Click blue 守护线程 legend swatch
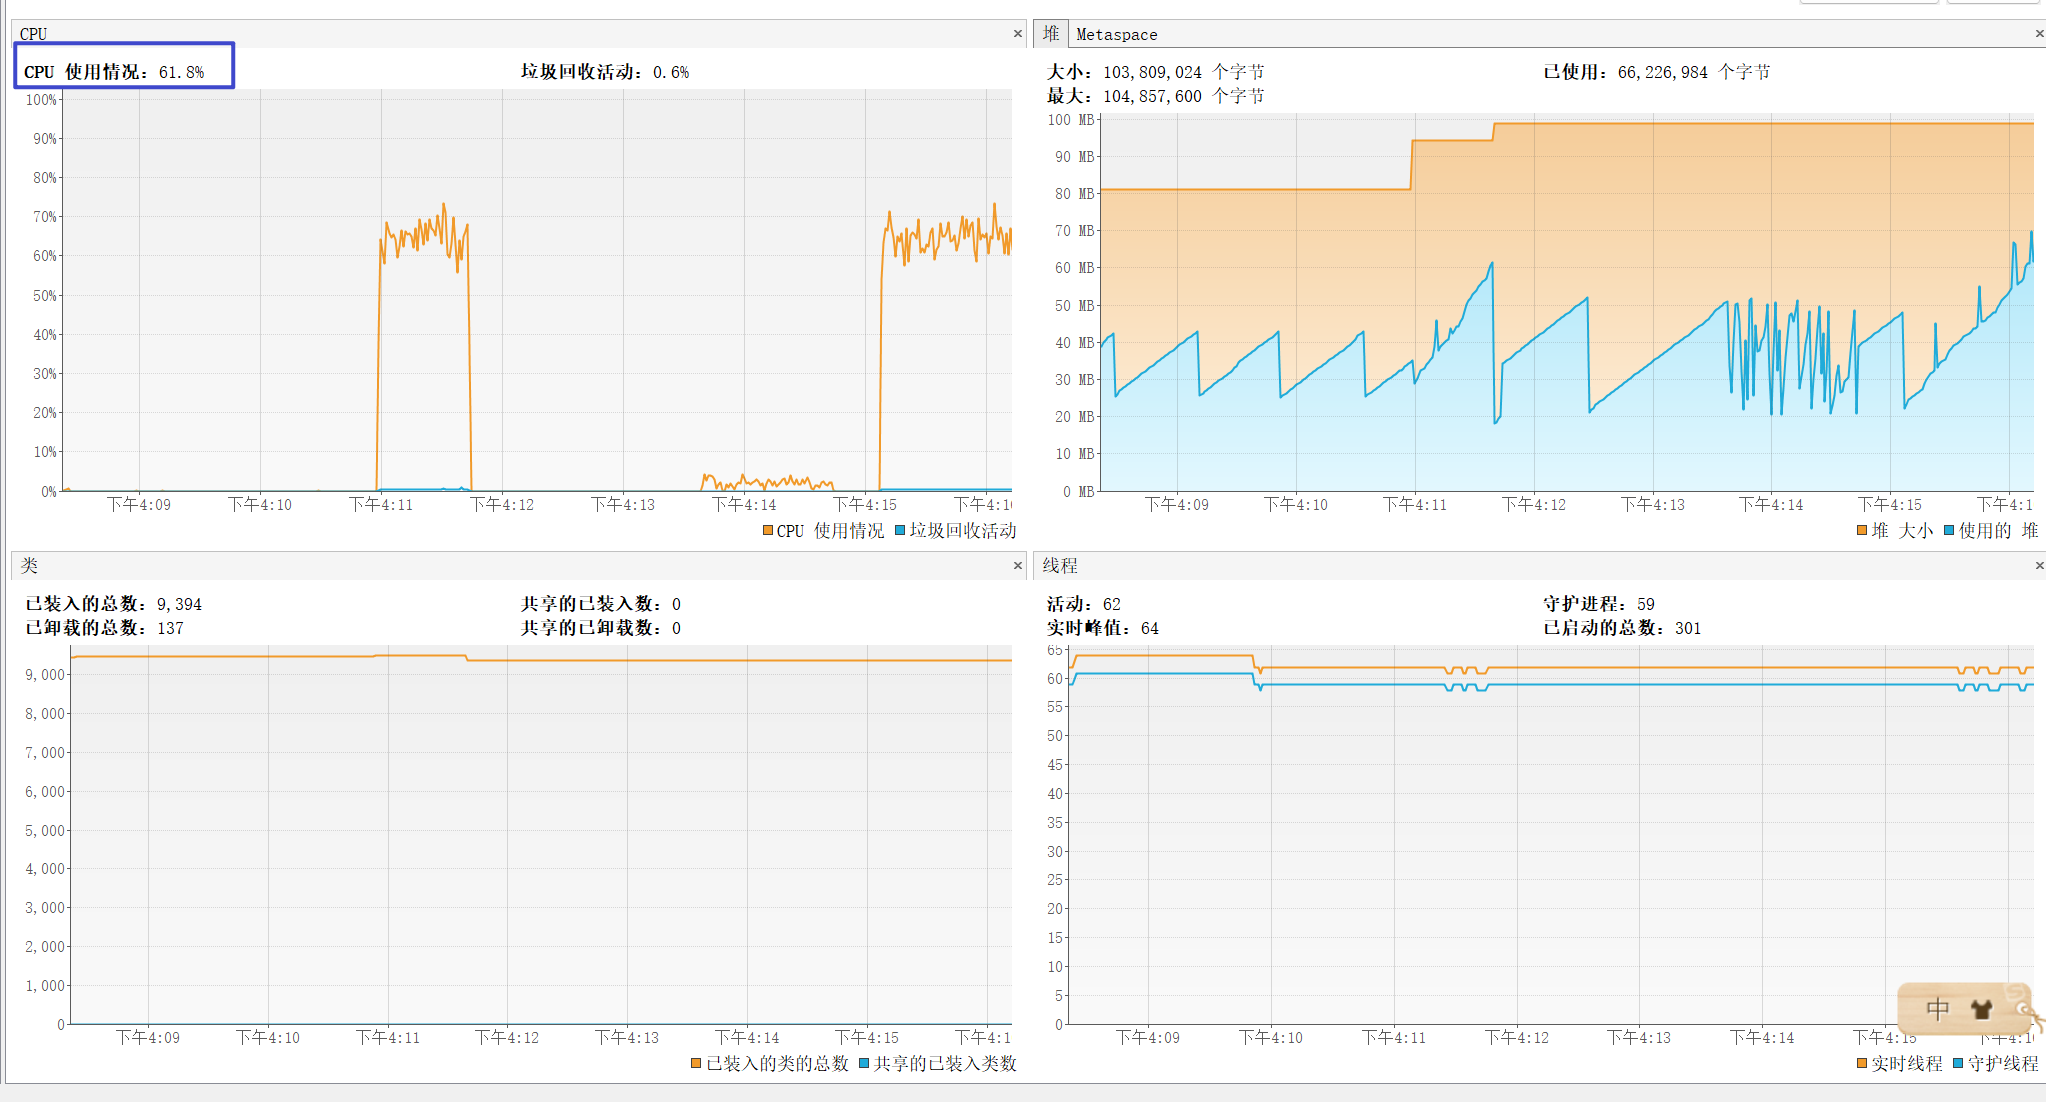The height and width of the screenshot is (1102, 2046). click(1958, 1063)
